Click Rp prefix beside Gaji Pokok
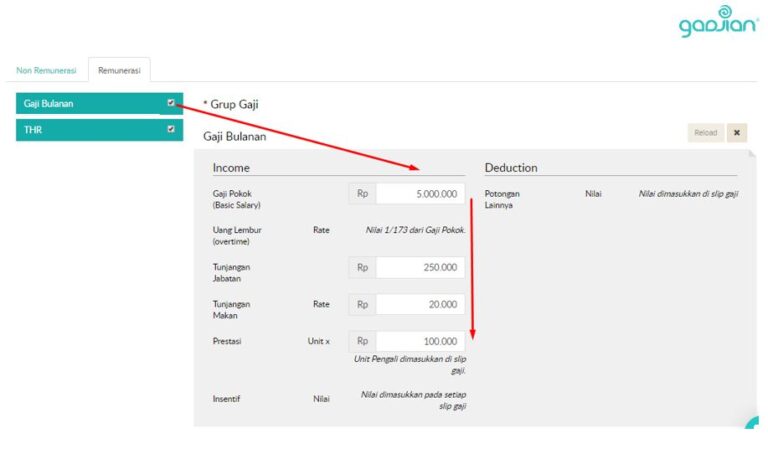768x454 pixels. tap(362, 195)
